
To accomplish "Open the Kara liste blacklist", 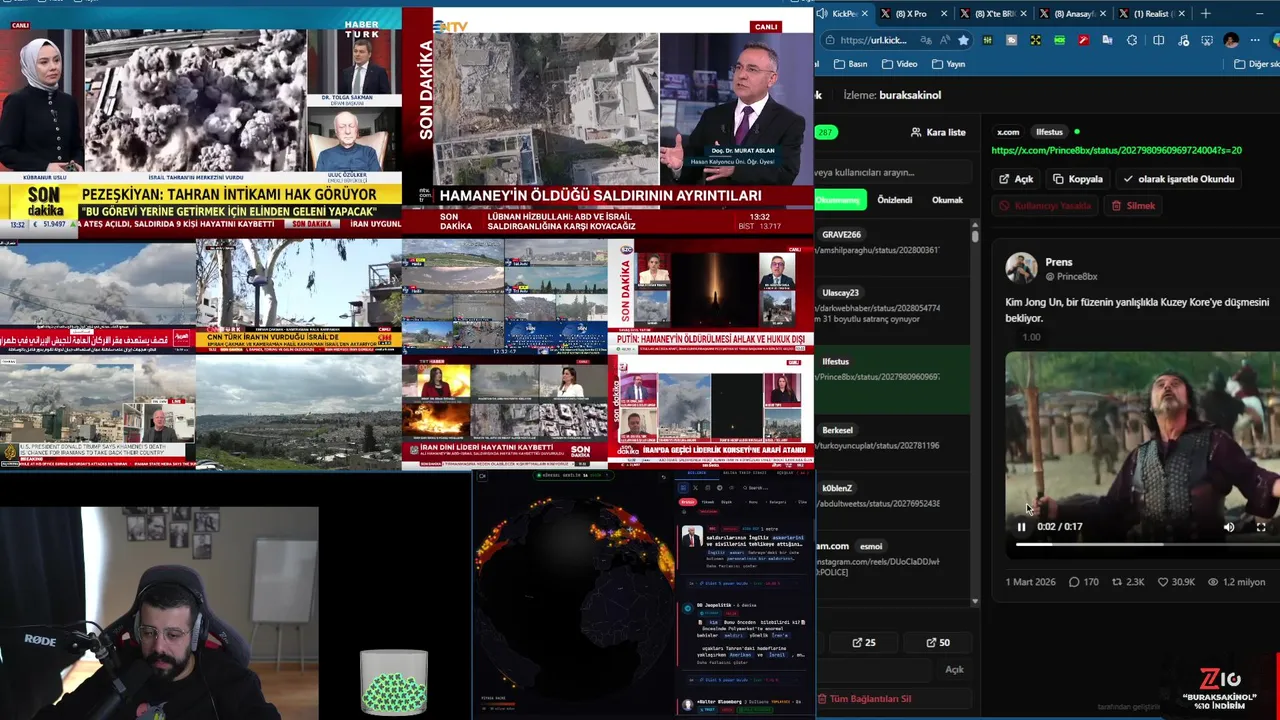I will pyautogui.click(x=938, y=132).
